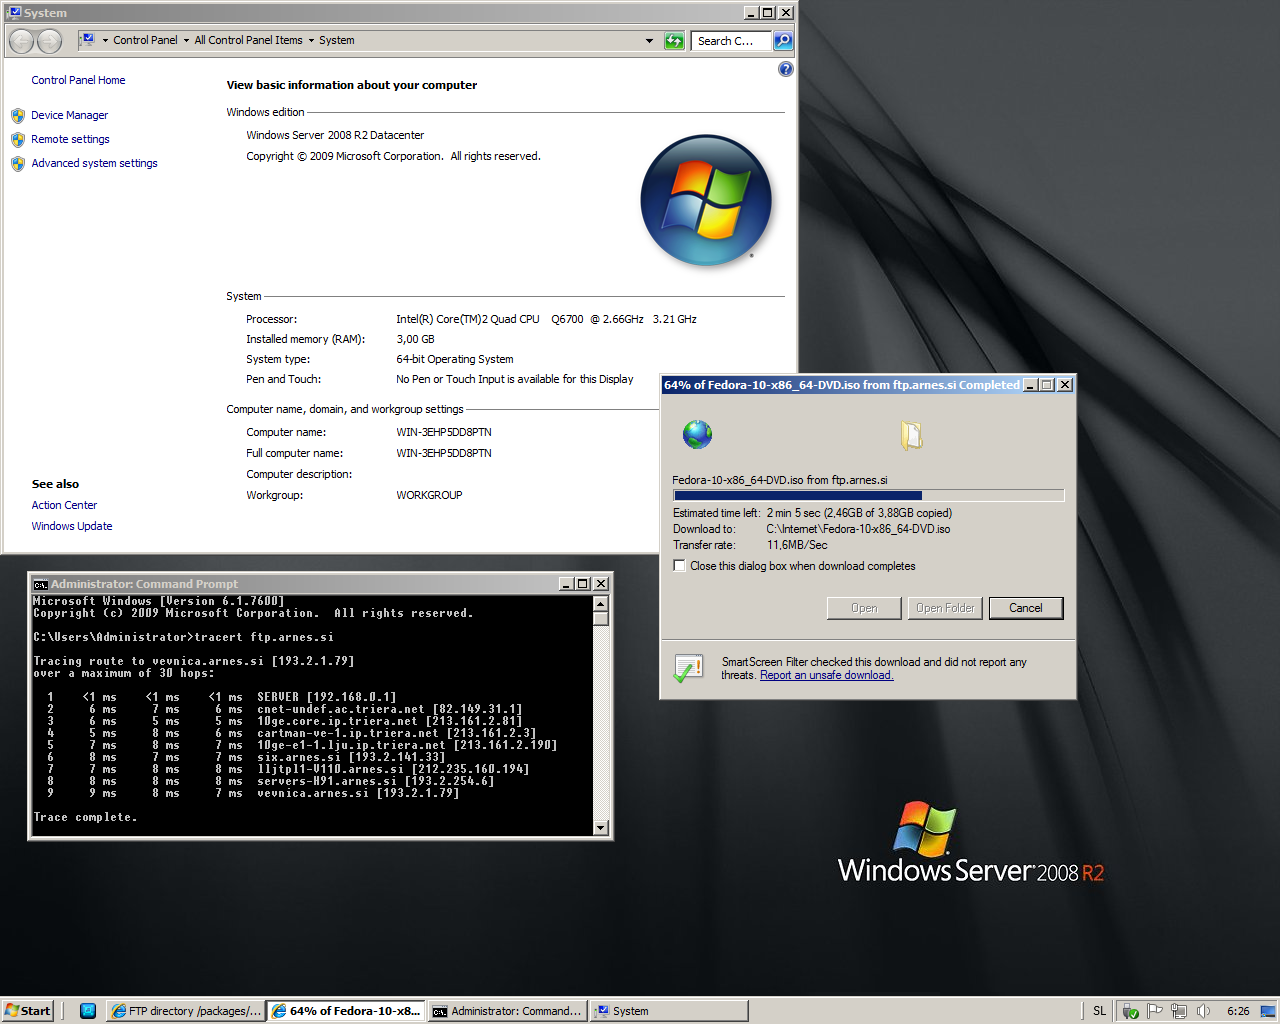Switch to 64% of Fedora taskbar item
Screen dimensions: 1280x1024
[x=346, y=1011]
